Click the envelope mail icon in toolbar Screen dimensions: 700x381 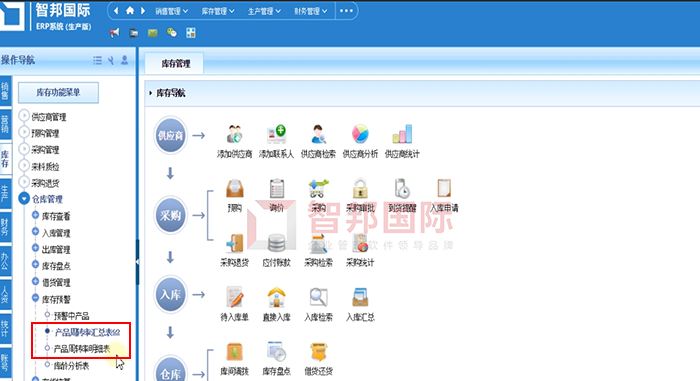pos(152,33)
